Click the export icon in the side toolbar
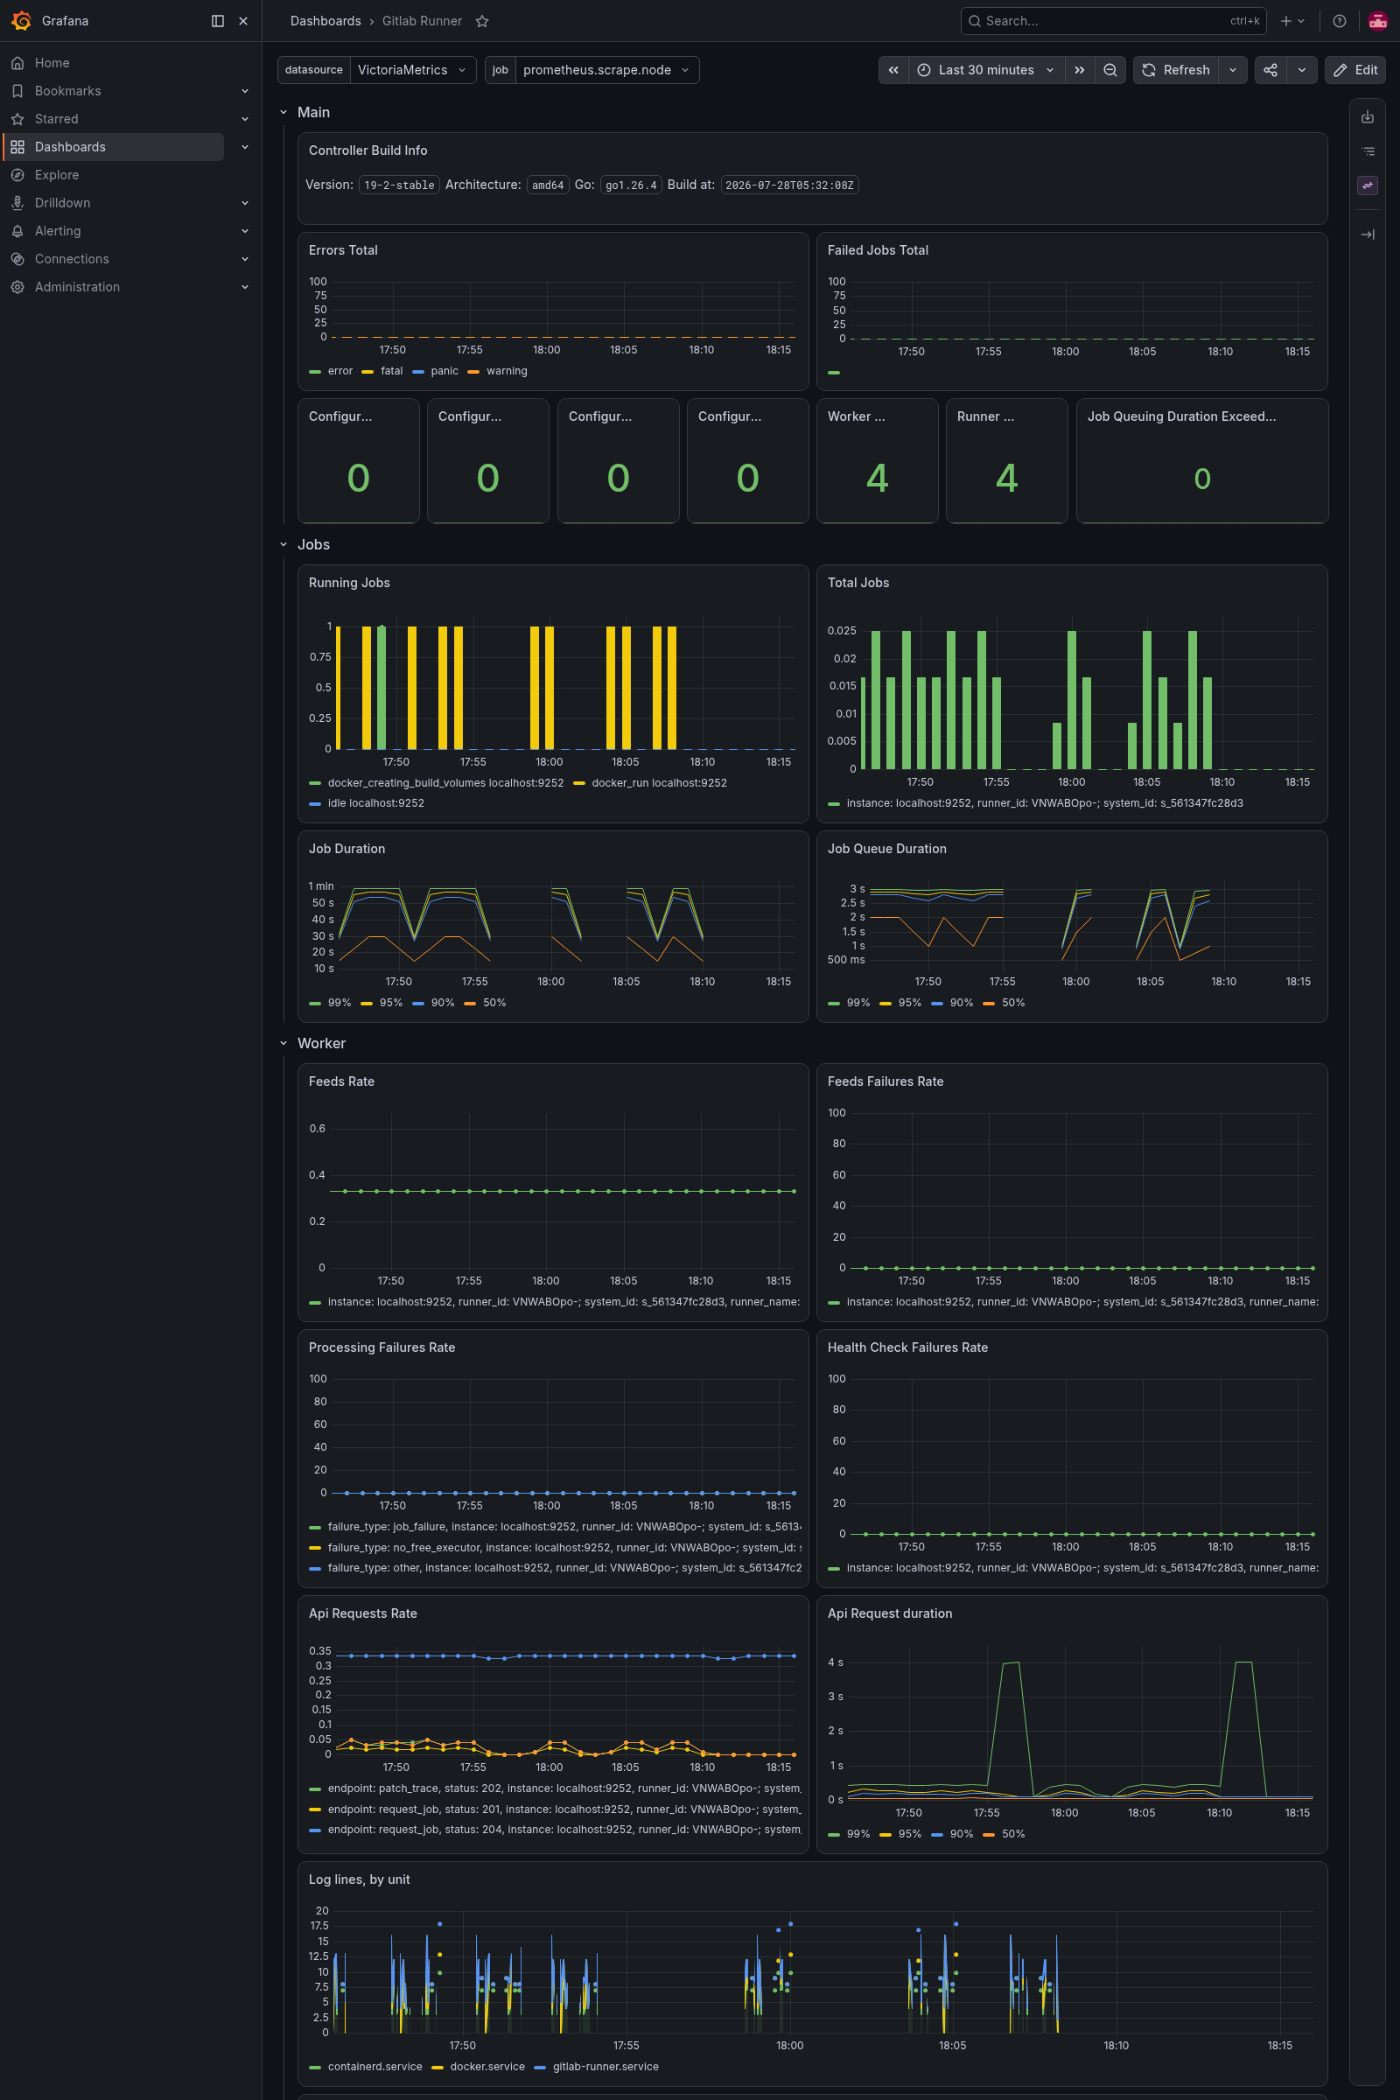 [x=1367, y=117]
